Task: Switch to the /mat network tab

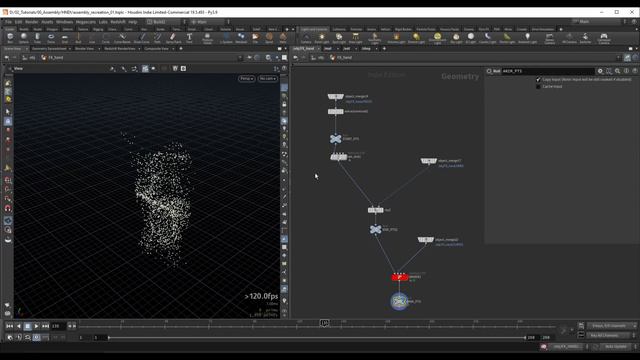Action: (328, 49)
